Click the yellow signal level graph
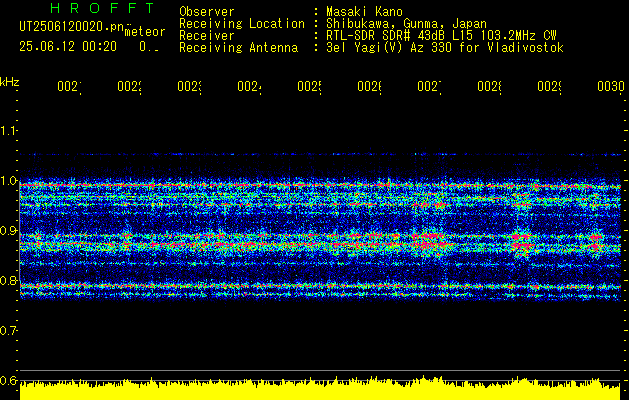The width and height of the screenshot is (629, 400). [x=320, y=388]
